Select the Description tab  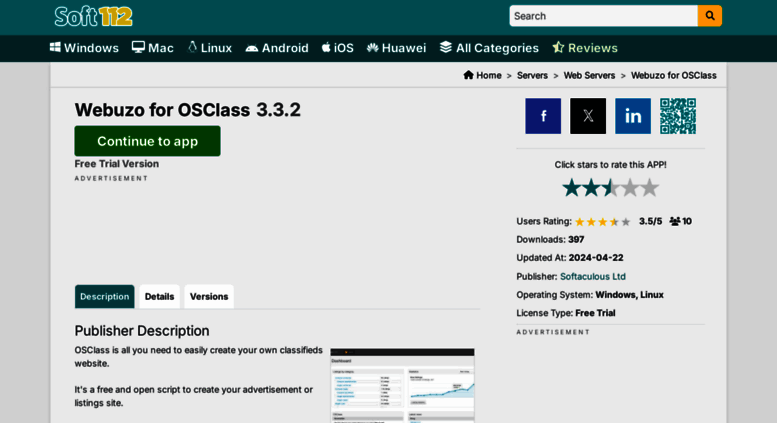[105, 297]
